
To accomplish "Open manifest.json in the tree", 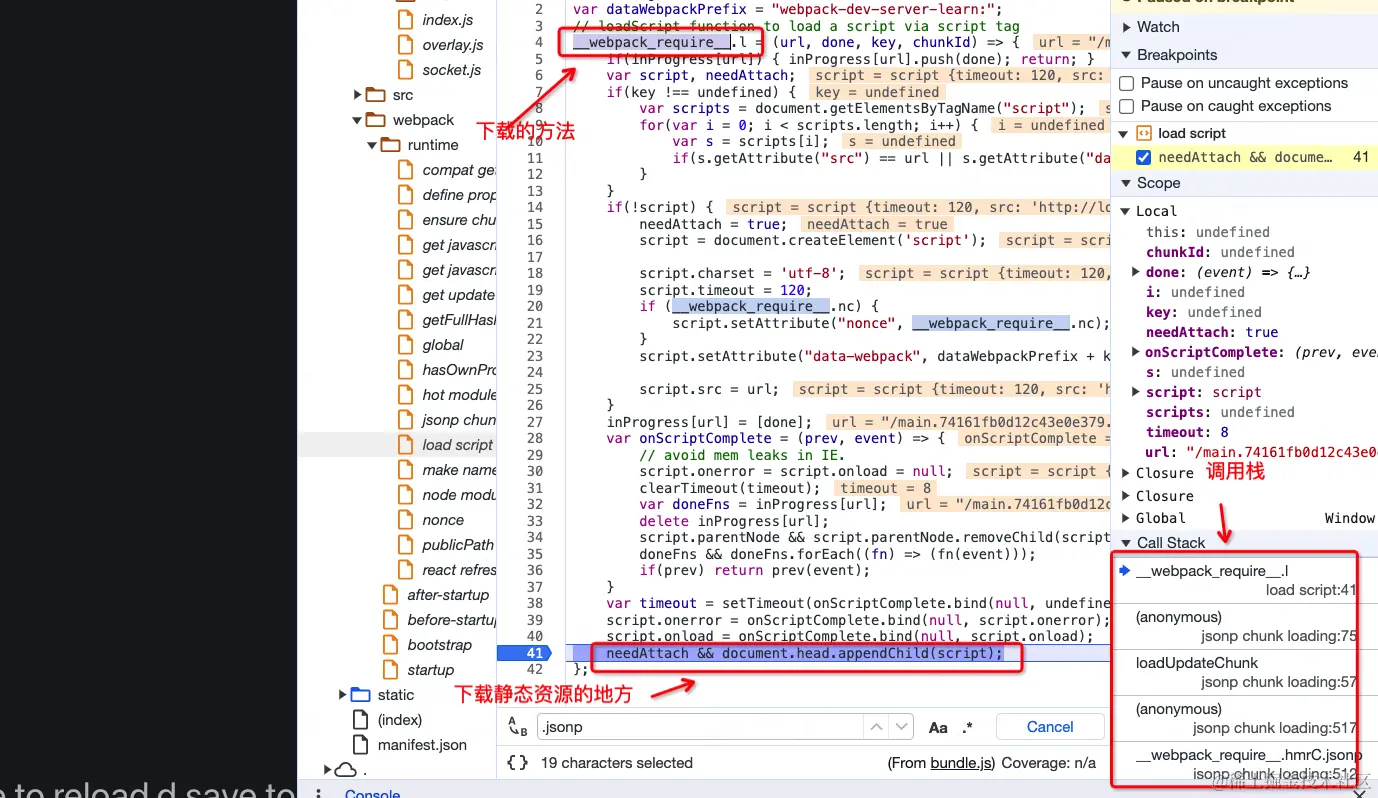I will tap(422, 744).
